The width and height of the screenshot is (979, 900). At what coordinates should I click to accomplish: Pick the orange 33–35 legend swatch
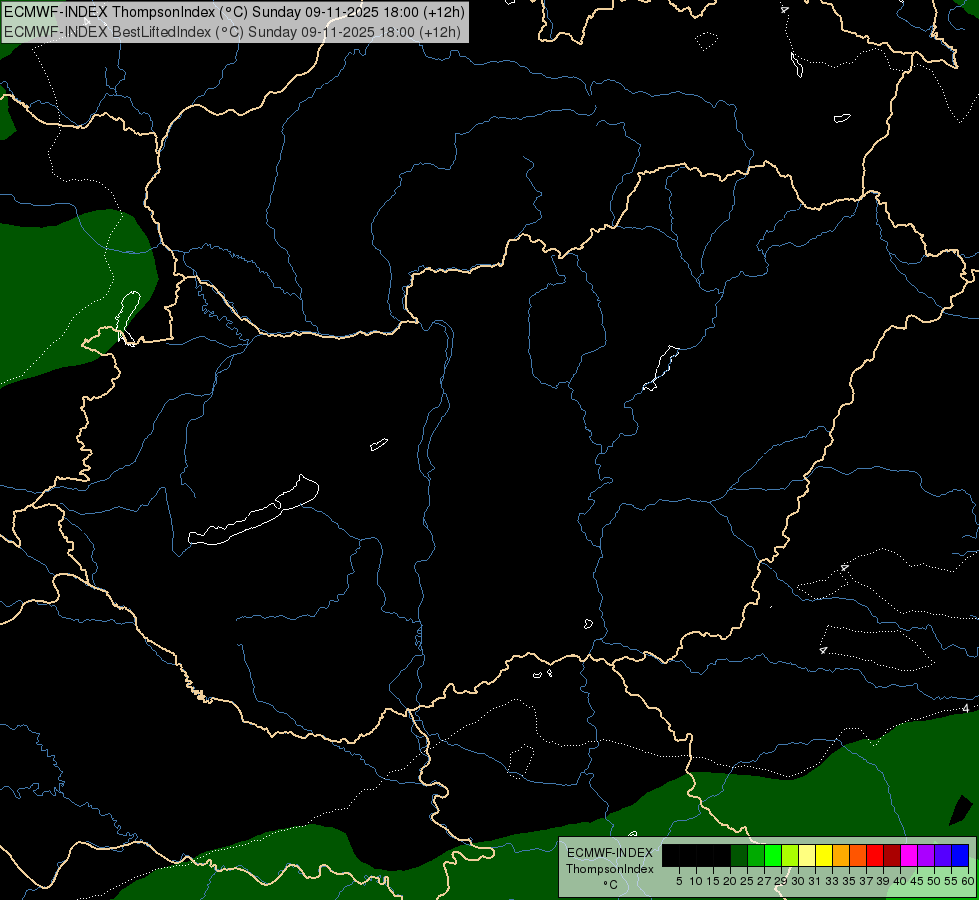(x=841, y=855)
